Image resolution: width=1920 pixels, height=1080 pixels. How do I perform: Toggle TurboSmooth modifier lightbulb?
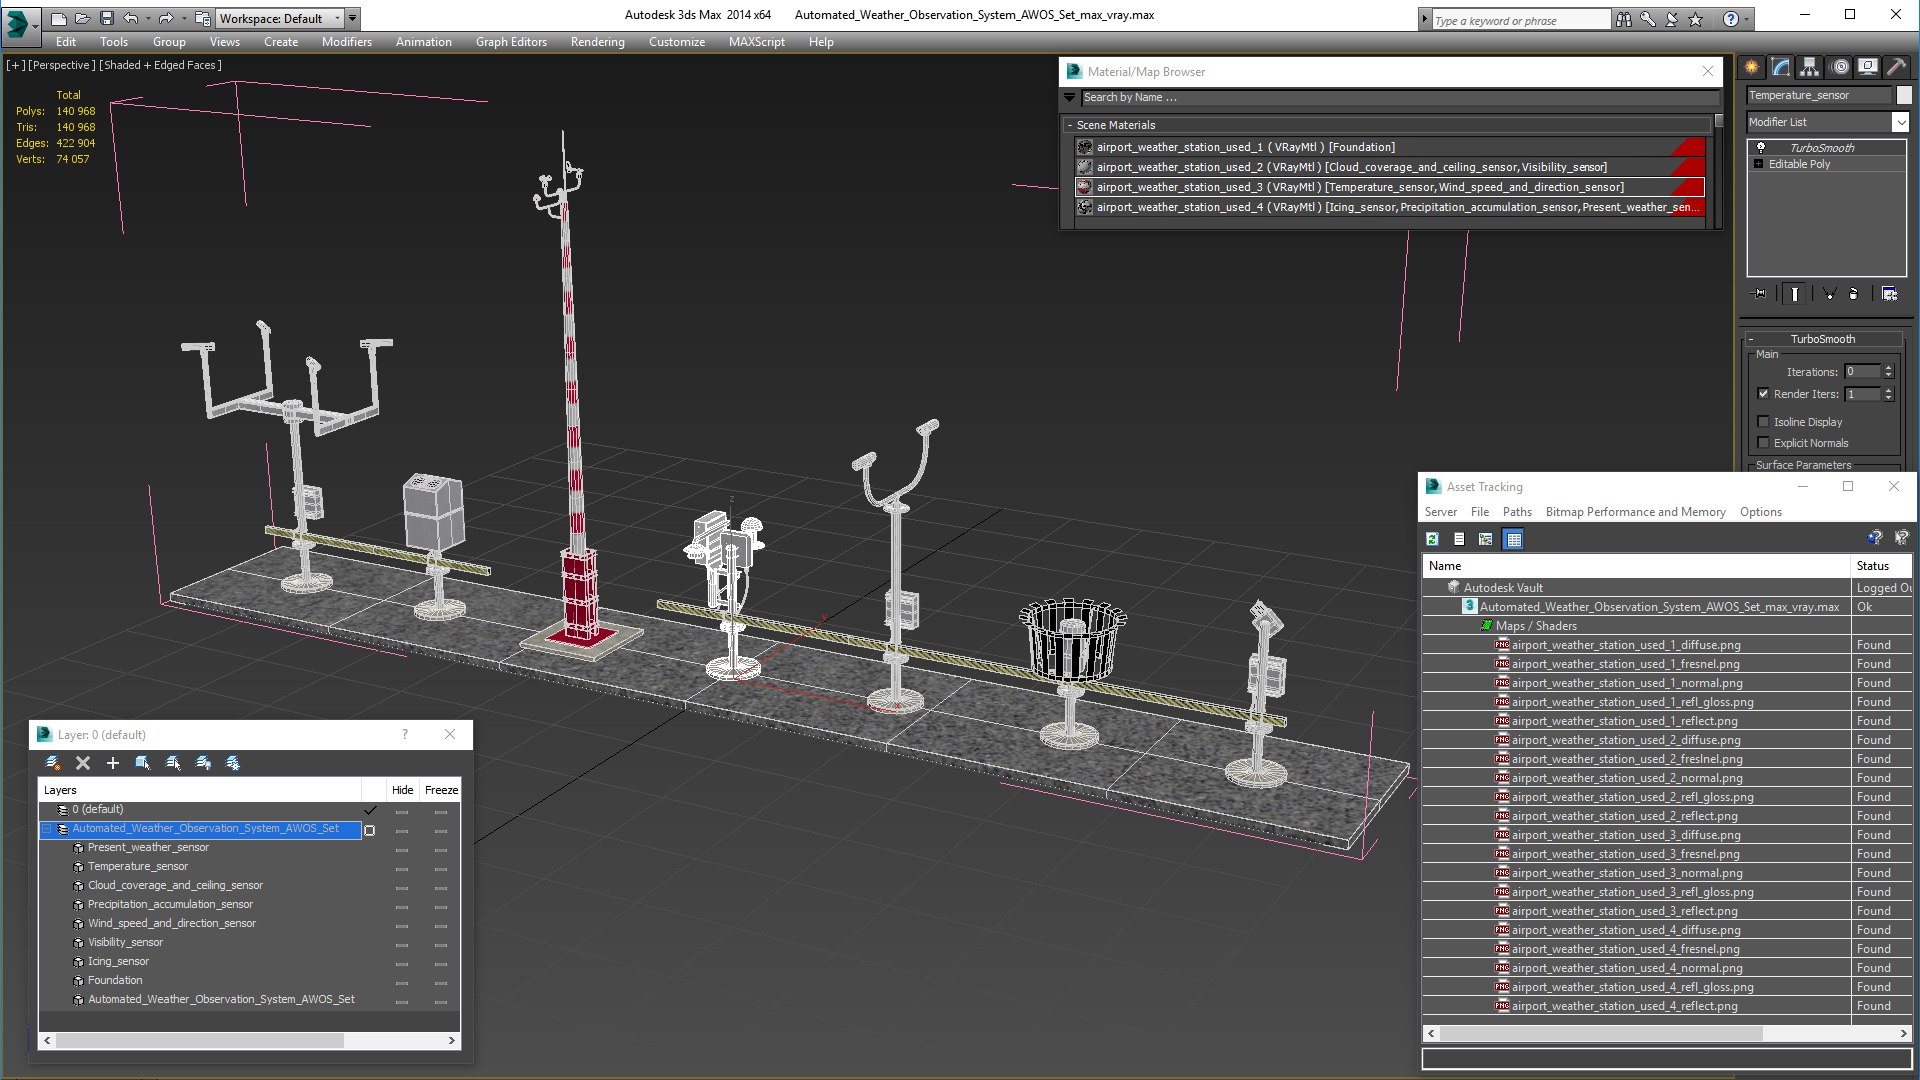pyautogui.click(x=1761, y=147)
